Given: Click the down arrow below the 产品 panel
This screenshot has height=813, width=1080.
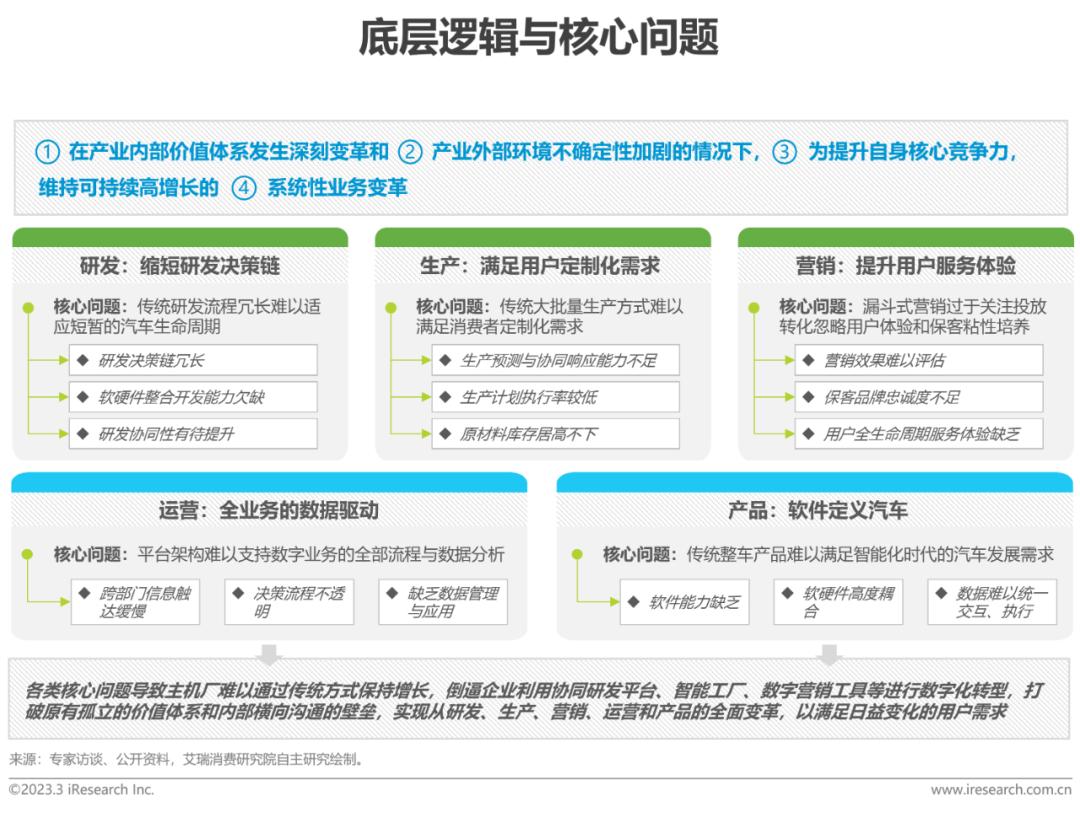Looking at the screenshot, I should [828, 654].
